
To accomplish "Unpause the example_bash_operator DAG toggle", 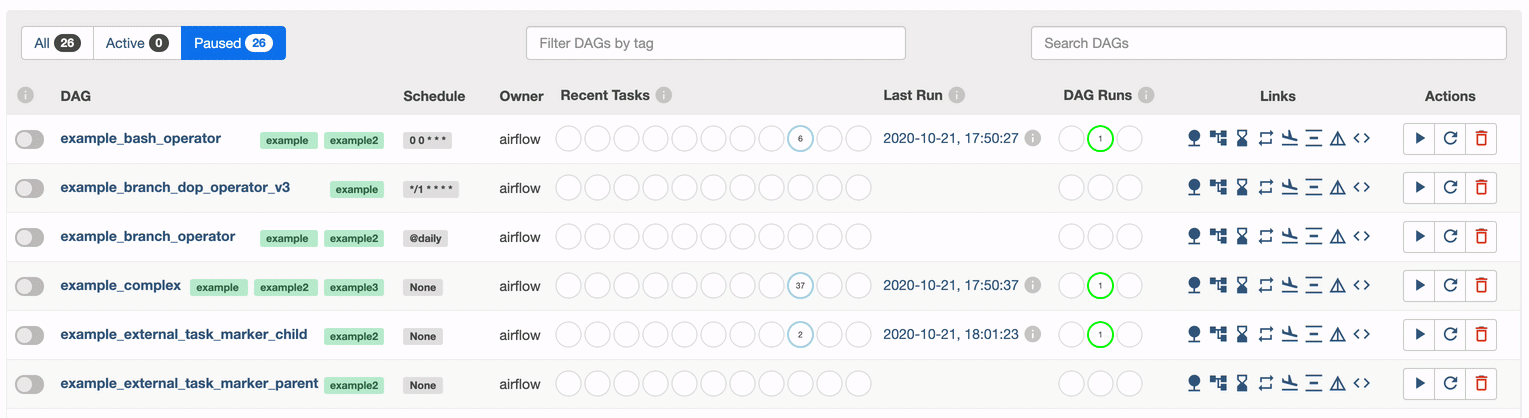I will tap(30, 140).
